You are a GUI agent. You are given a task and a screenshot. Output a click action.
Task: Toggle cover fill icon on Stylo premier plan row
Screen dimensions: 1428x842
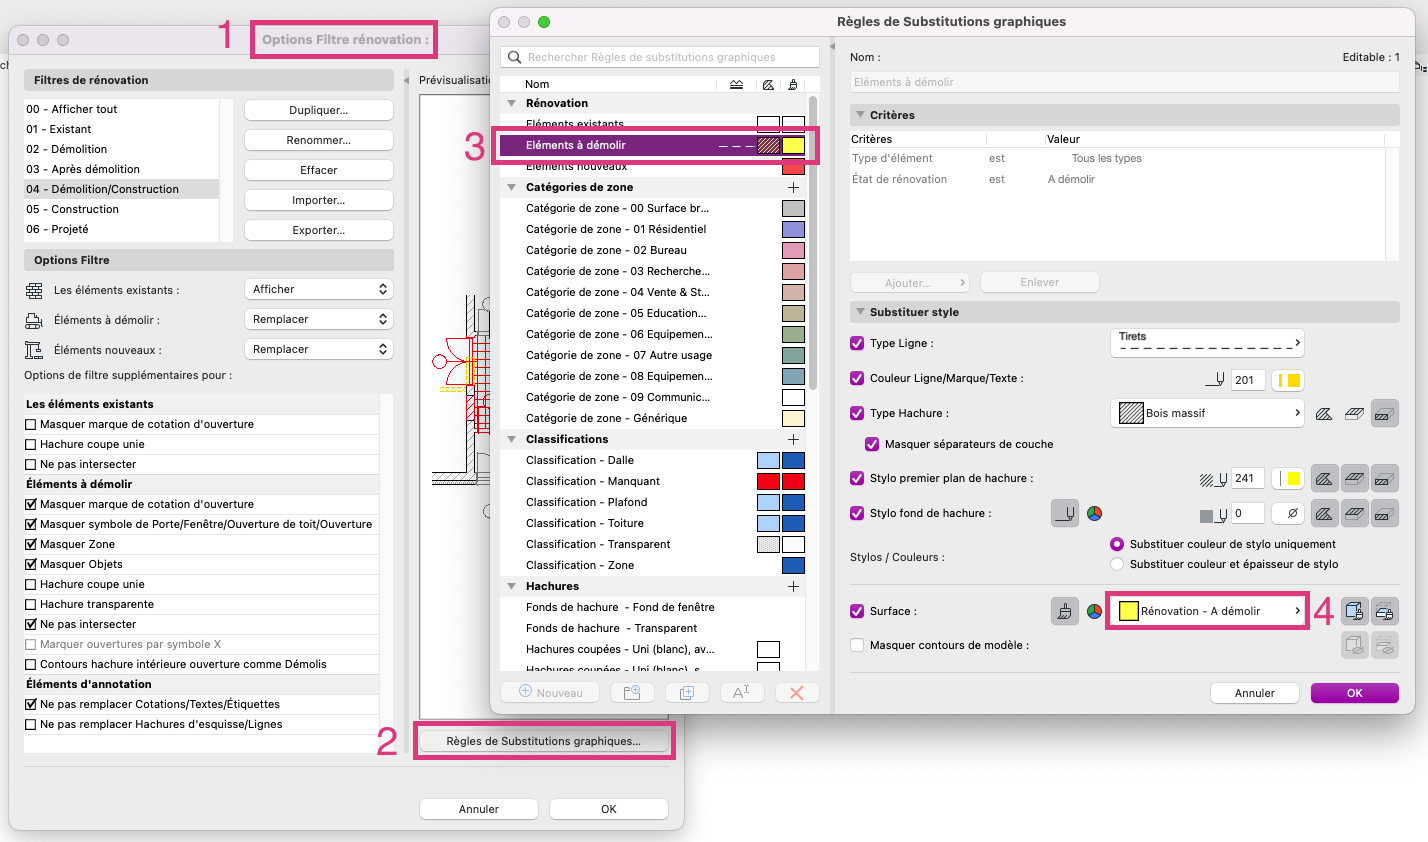tap(1354, 478)
